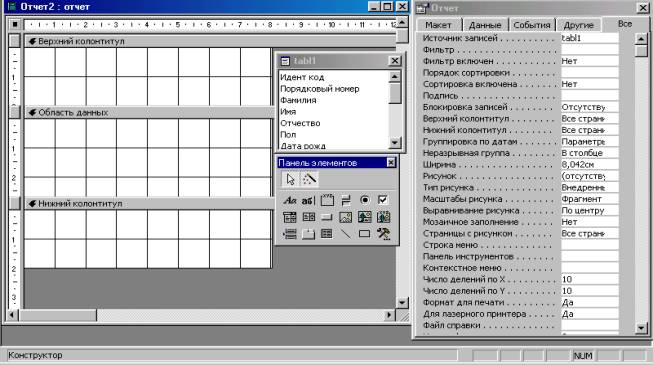
Task: Choose the Rectangle tool
Action: (x=364, y=234)
